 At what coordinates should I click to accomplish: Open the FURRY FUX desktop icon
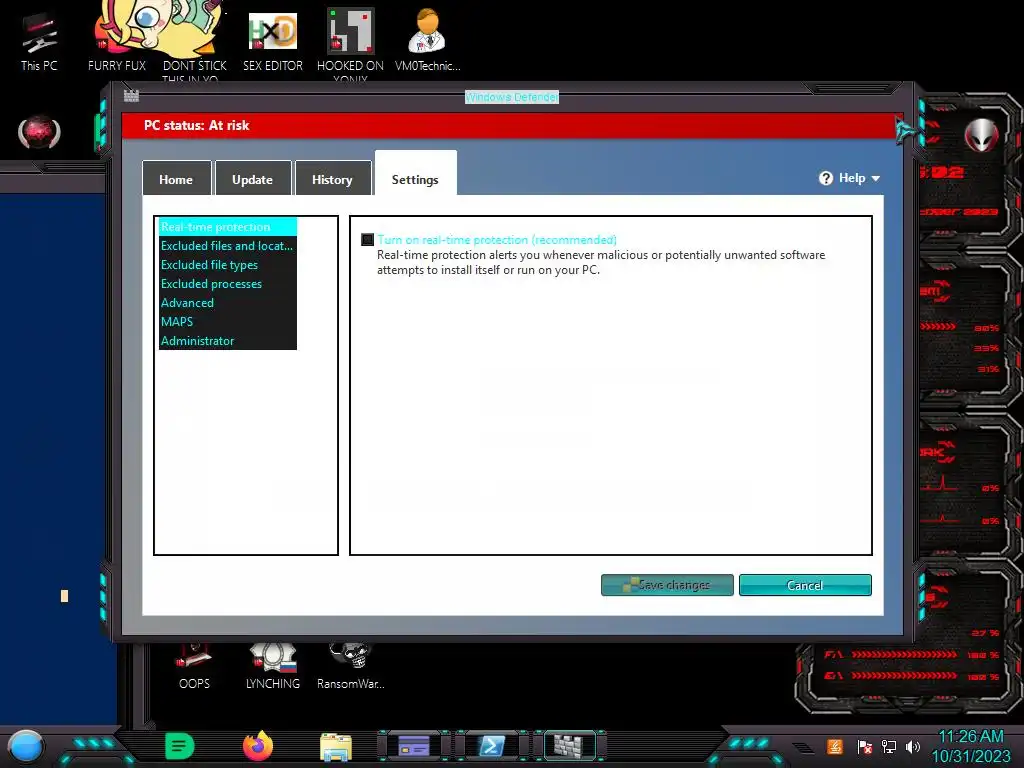[x=118, y=39]
